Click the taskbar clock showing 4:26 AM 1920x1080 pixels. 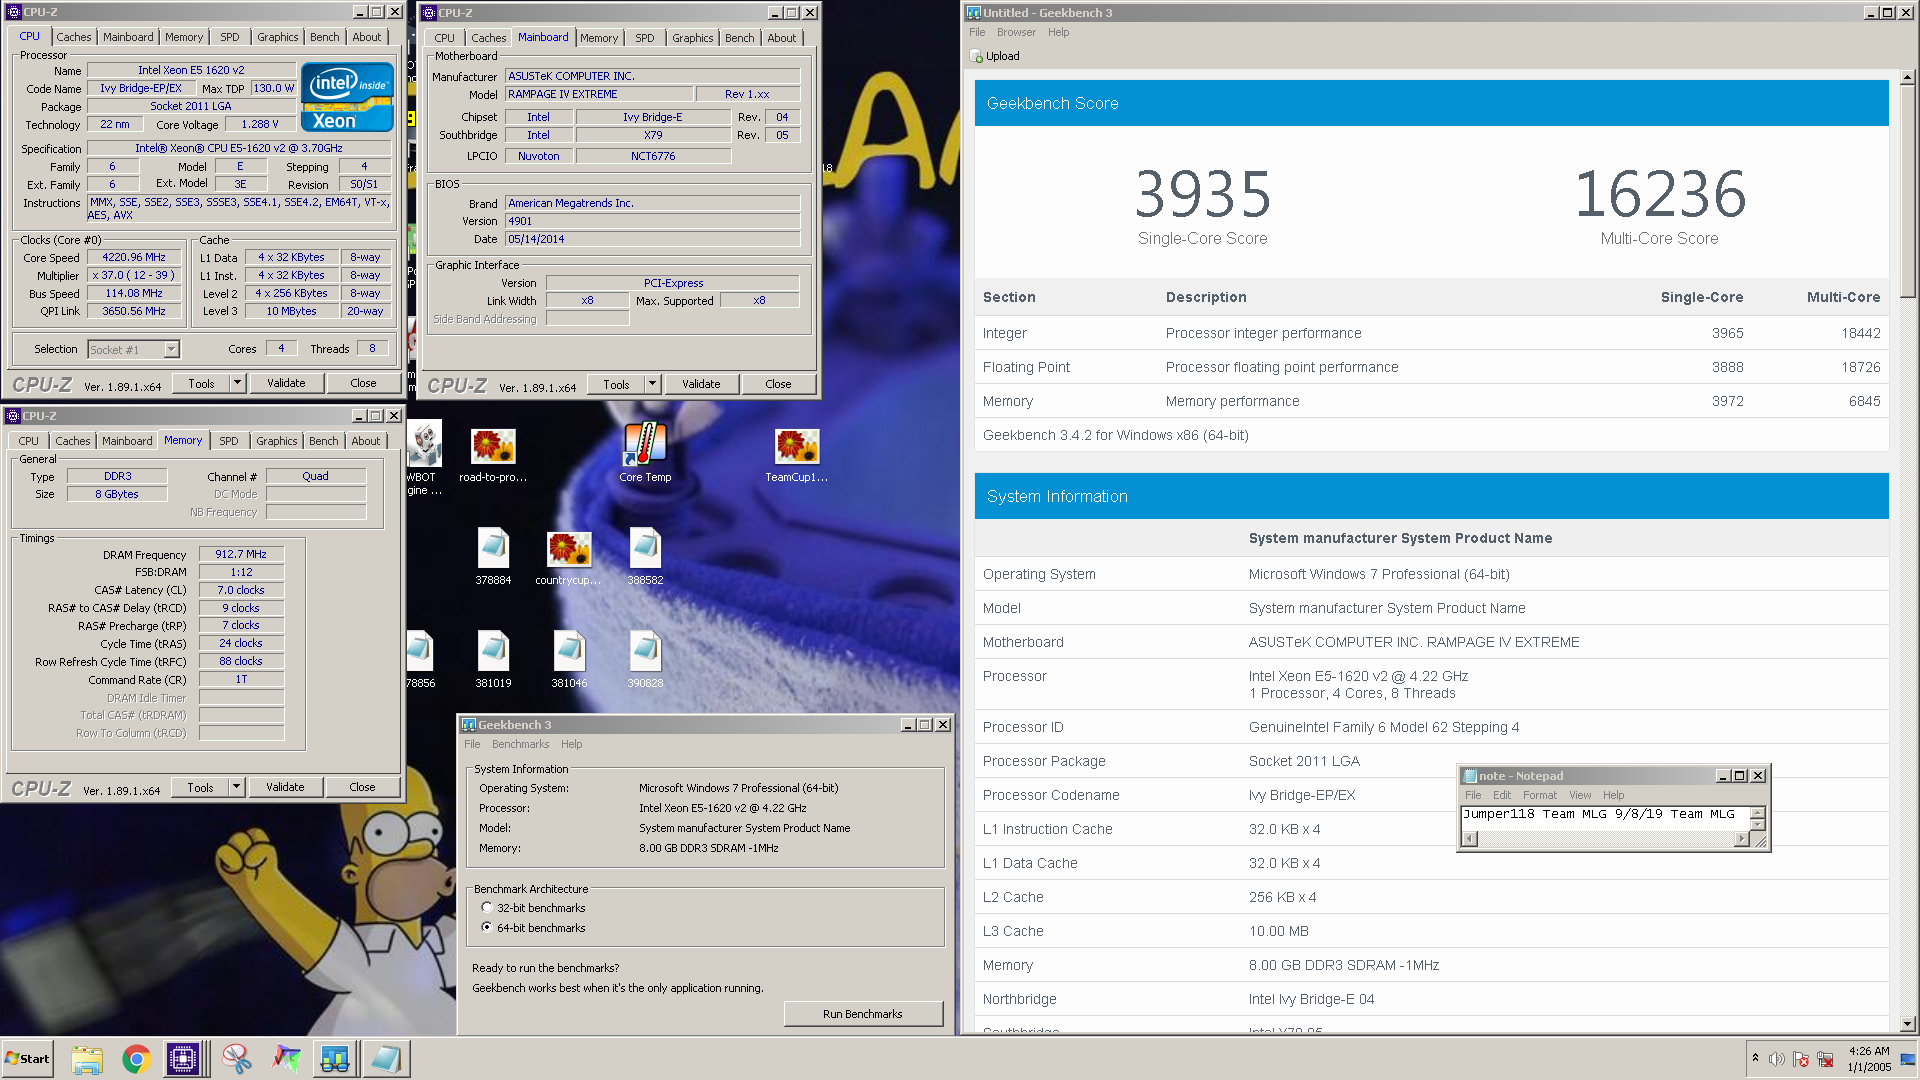click(1869, 1059)
